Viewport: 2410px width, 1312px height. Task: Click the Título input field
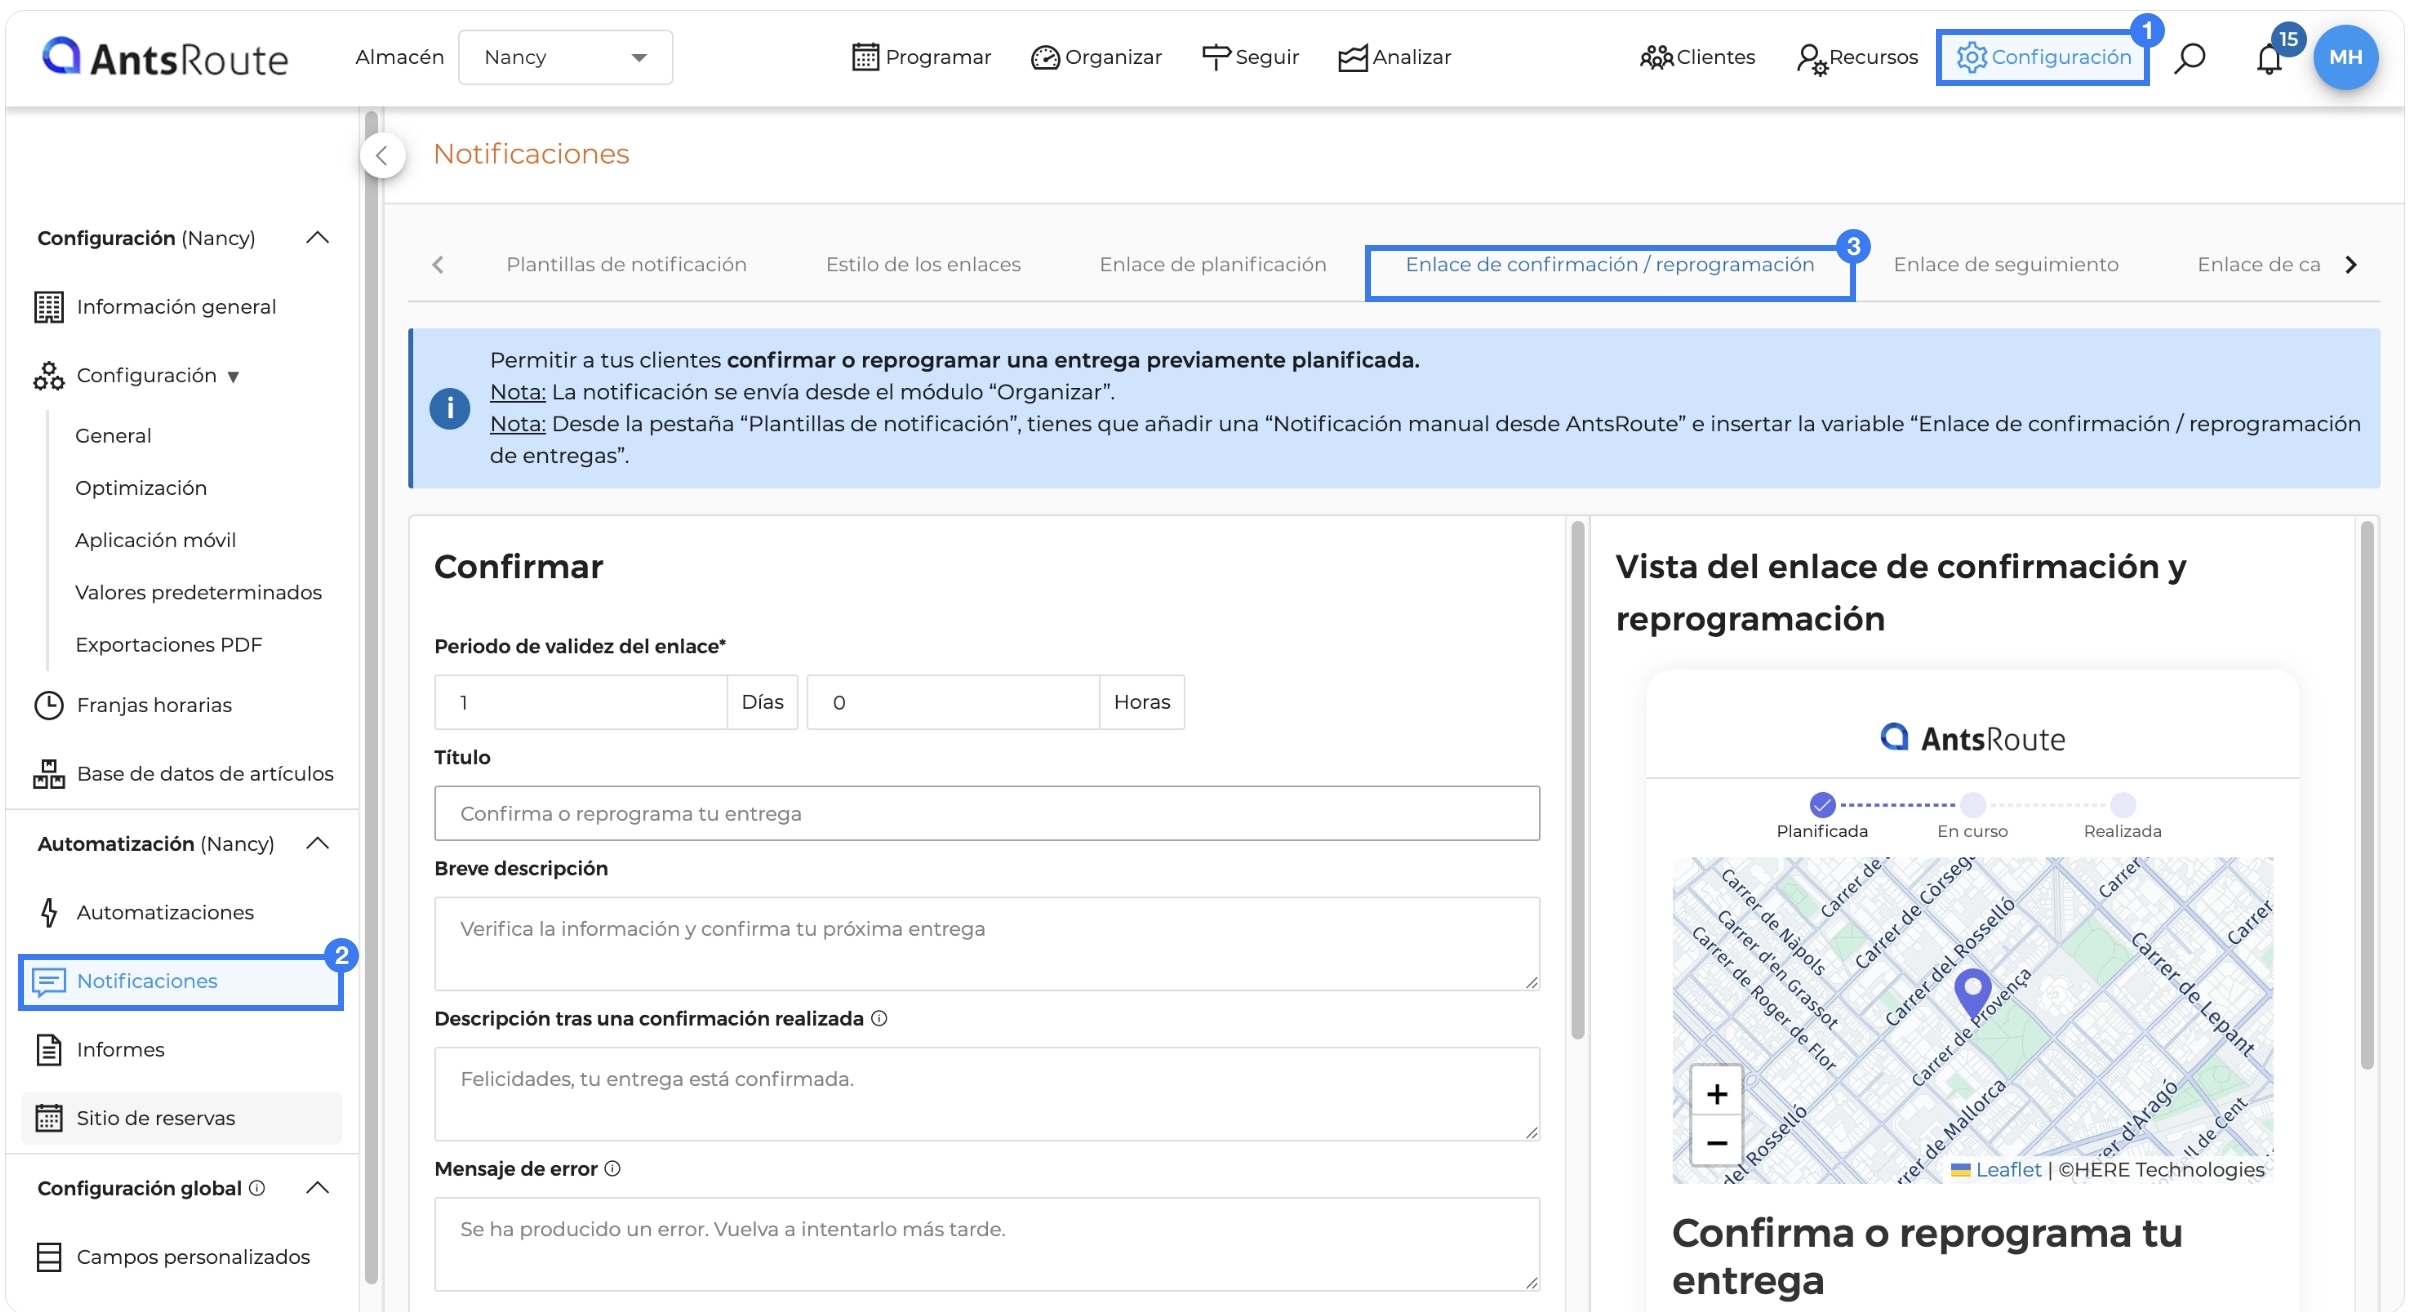coord(987,813)
